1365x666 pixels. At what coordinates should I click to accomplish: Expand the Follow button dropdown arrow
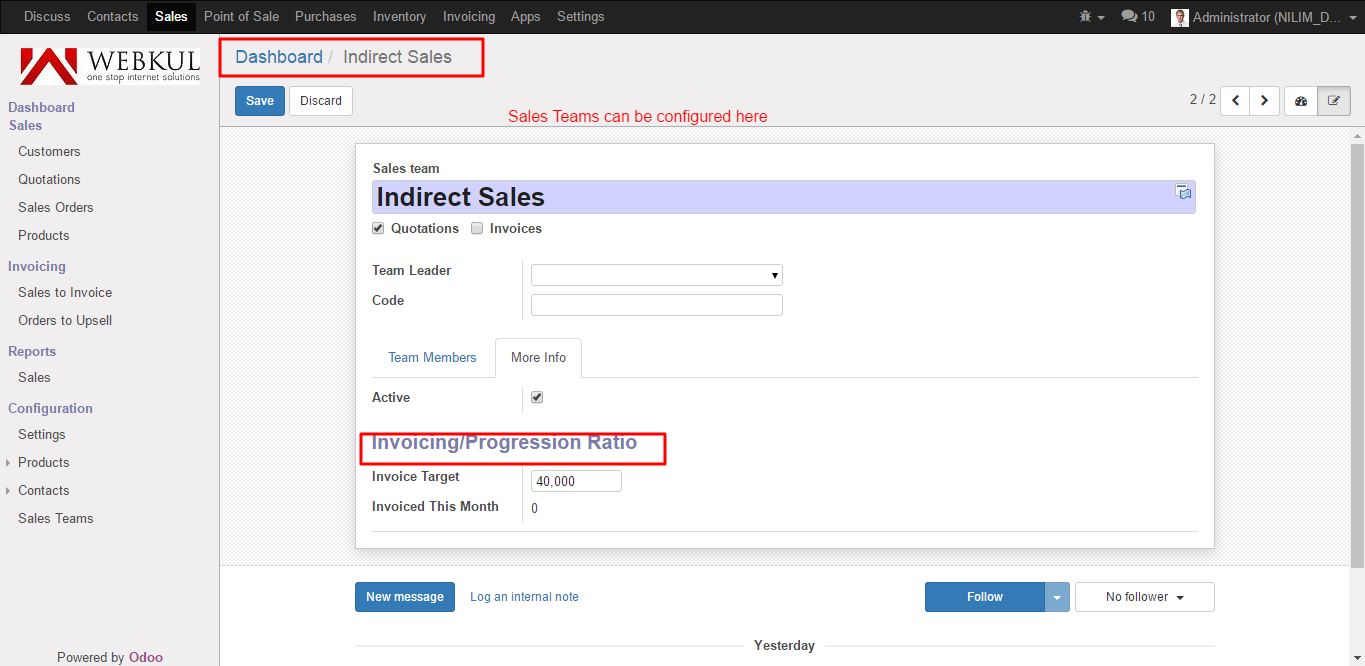coord(1057,597)
